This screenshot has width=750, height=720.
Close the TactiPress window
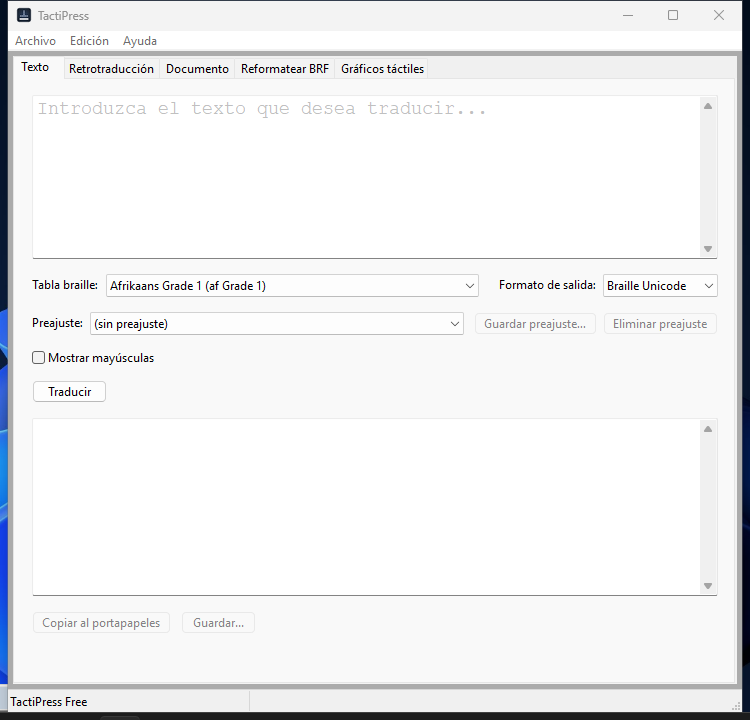pyautogui.click(x=719, y=15)
